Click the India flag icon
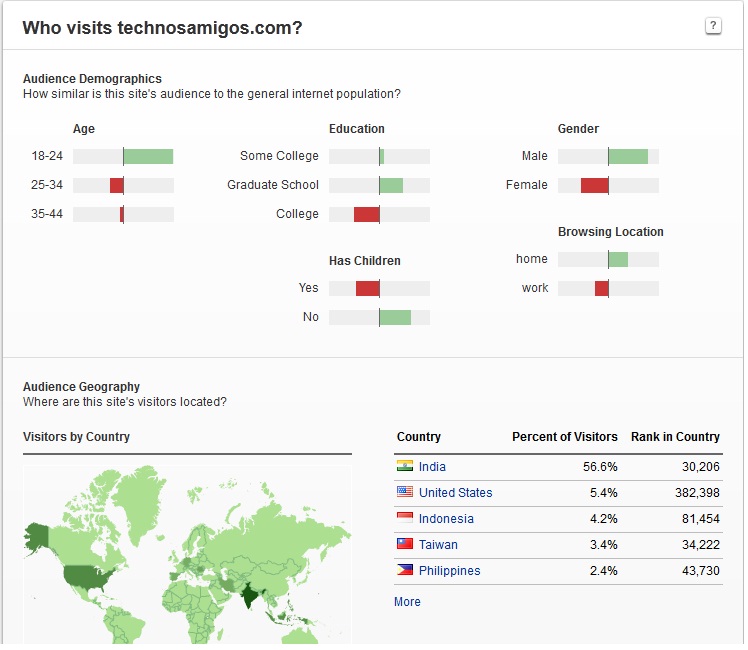Viewport: 748px width, 650px height. (x=407, y=468)
